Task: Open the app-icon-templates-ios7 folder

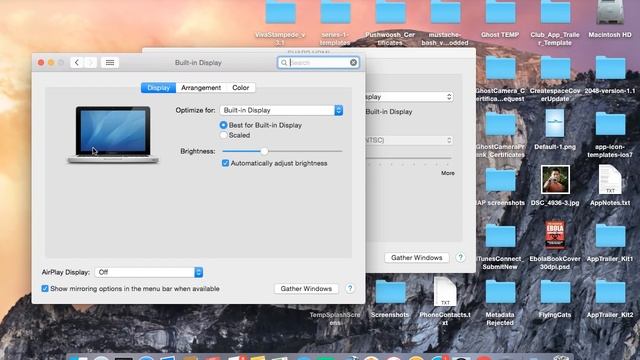Action: (610, 124)
